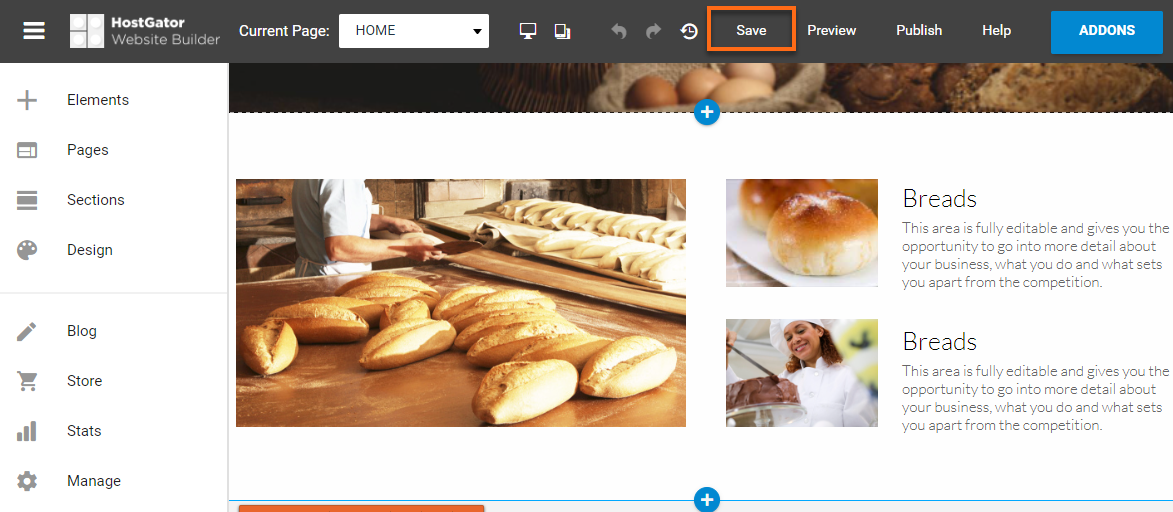Select the large bakery bread image
Screen dimensions: 1173x512
point(461,303)
